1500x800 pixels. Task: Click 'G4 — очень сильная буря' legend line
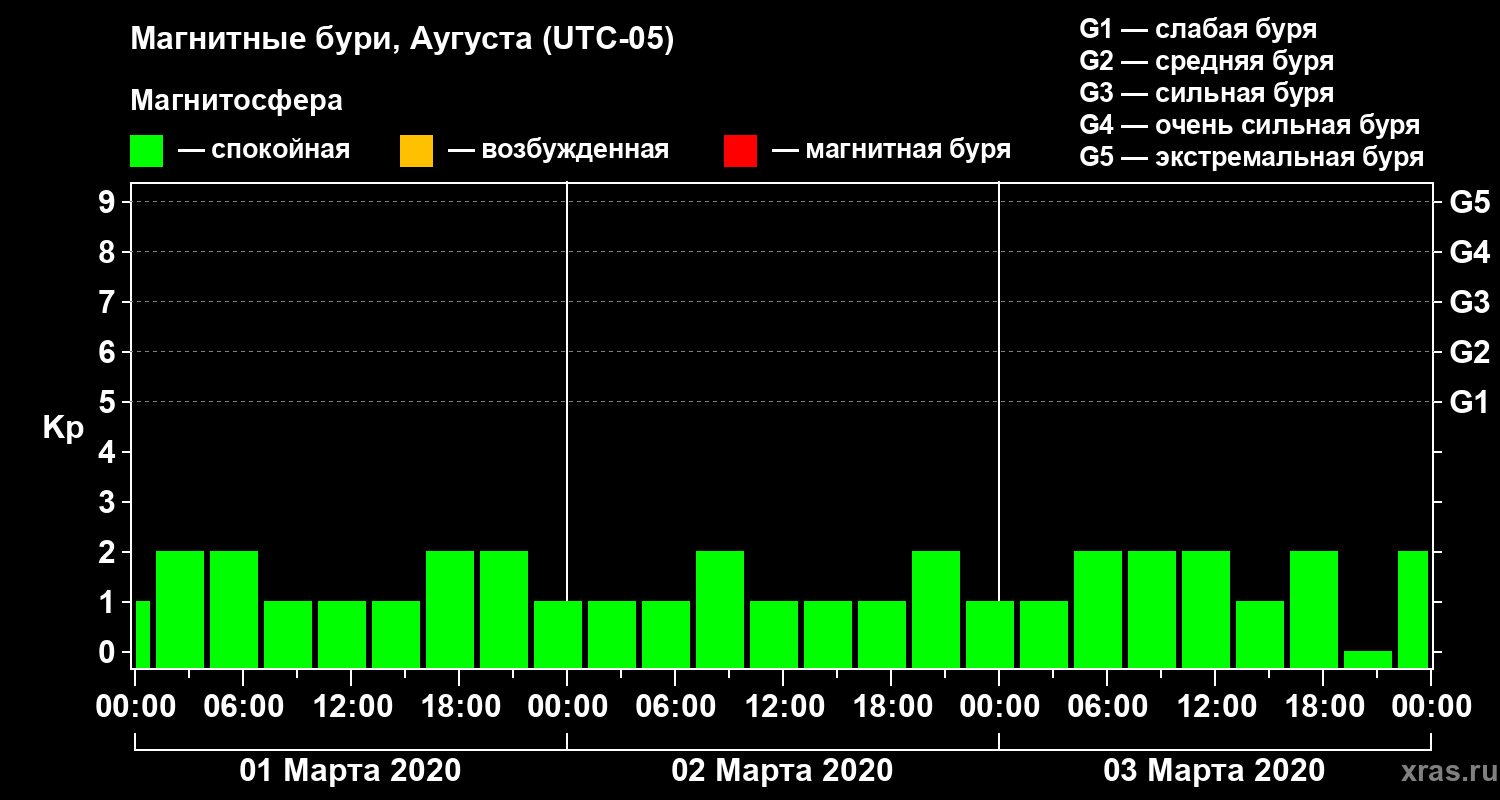coord(1249,125)
